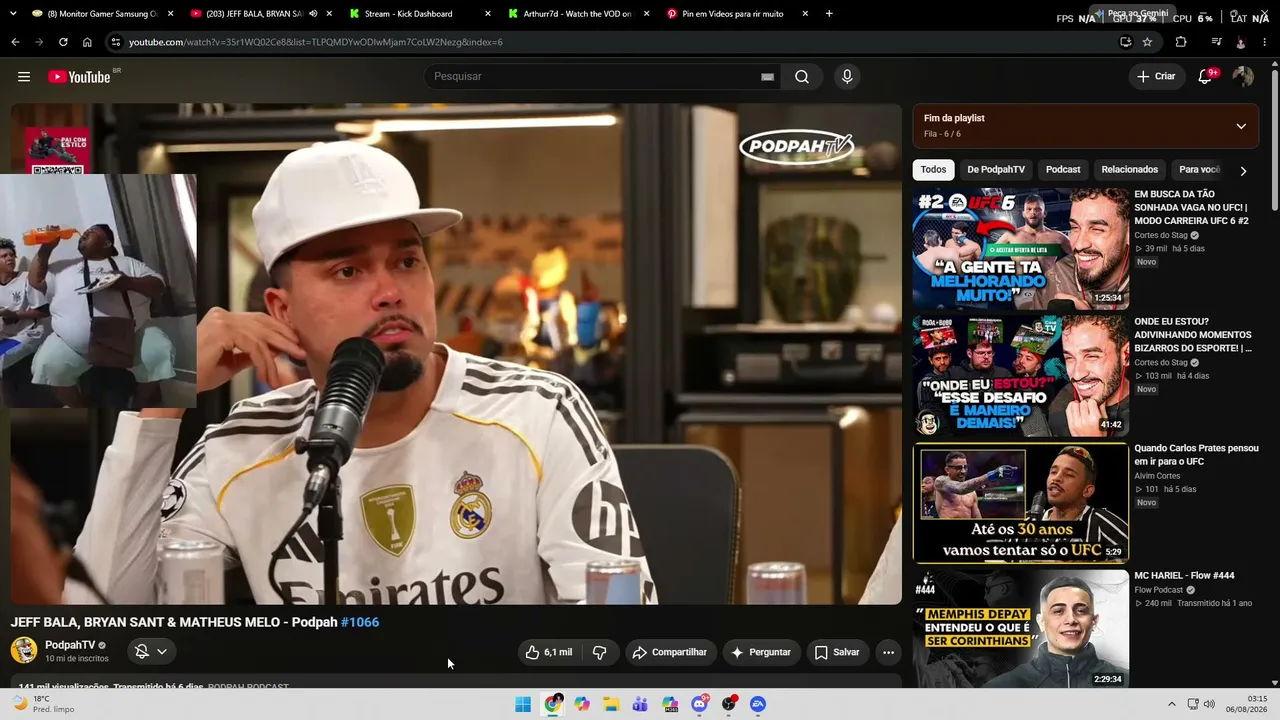The image size is (1280, 720).
Task: Expand the Fim da playlist panel
Action: coord(1241,126)
